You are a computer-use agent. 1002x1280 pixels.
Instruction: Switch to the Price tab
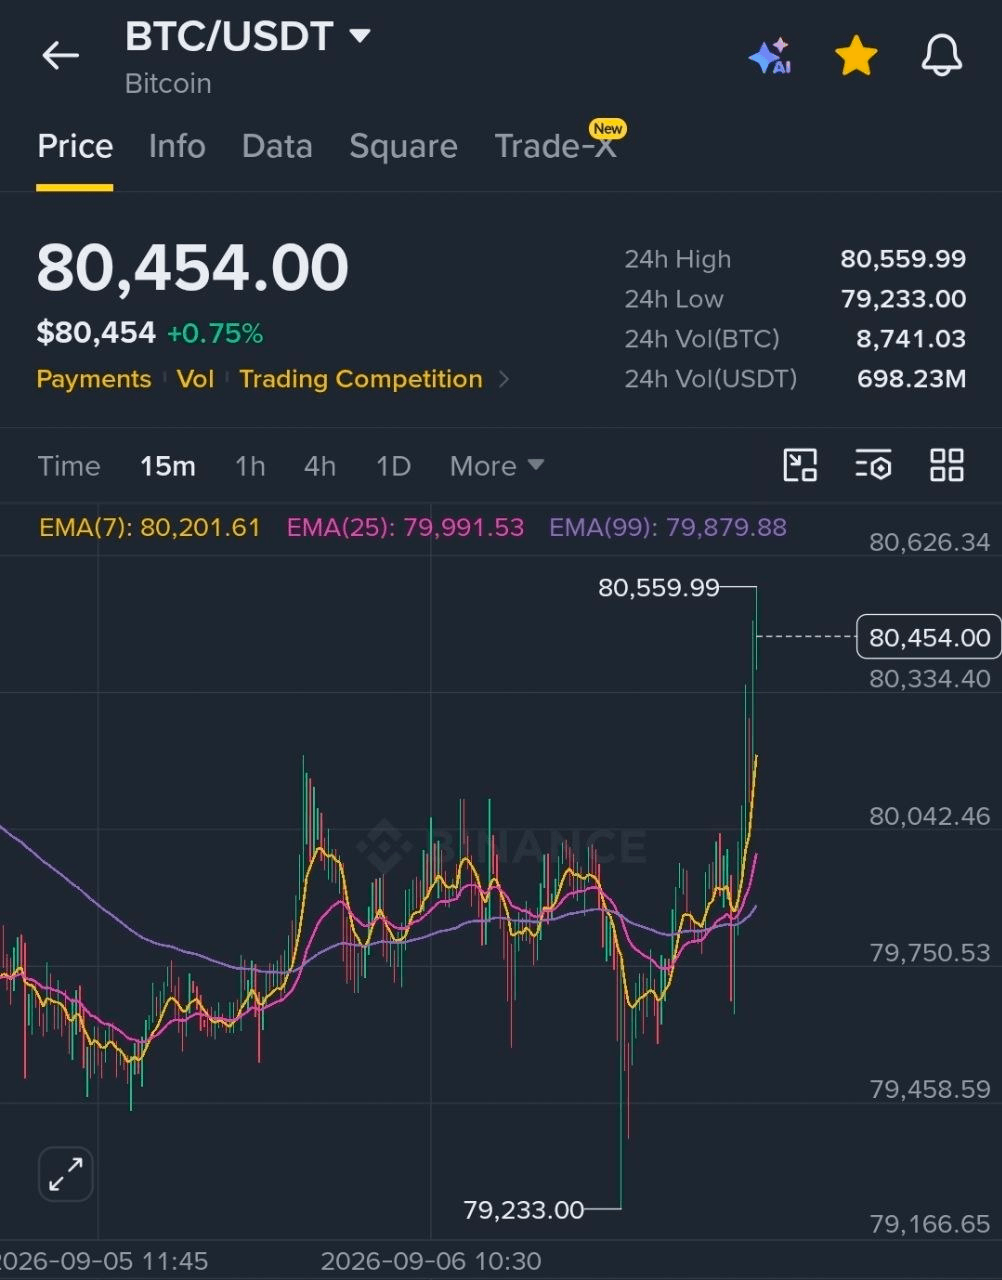(75, 147)
